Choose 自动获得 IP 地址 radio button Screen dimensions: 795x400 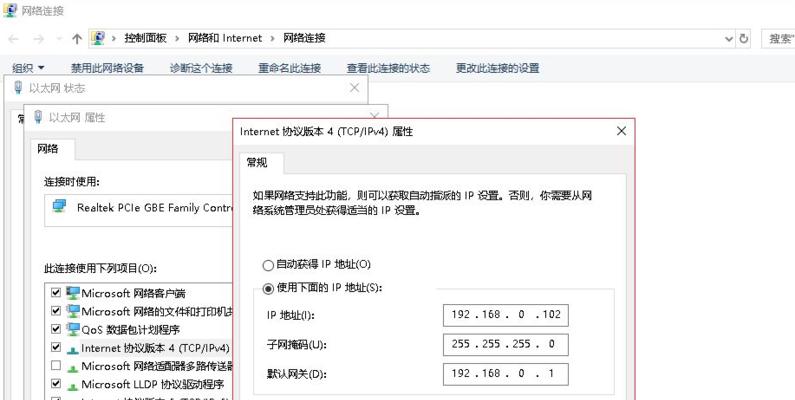[267, 265]
